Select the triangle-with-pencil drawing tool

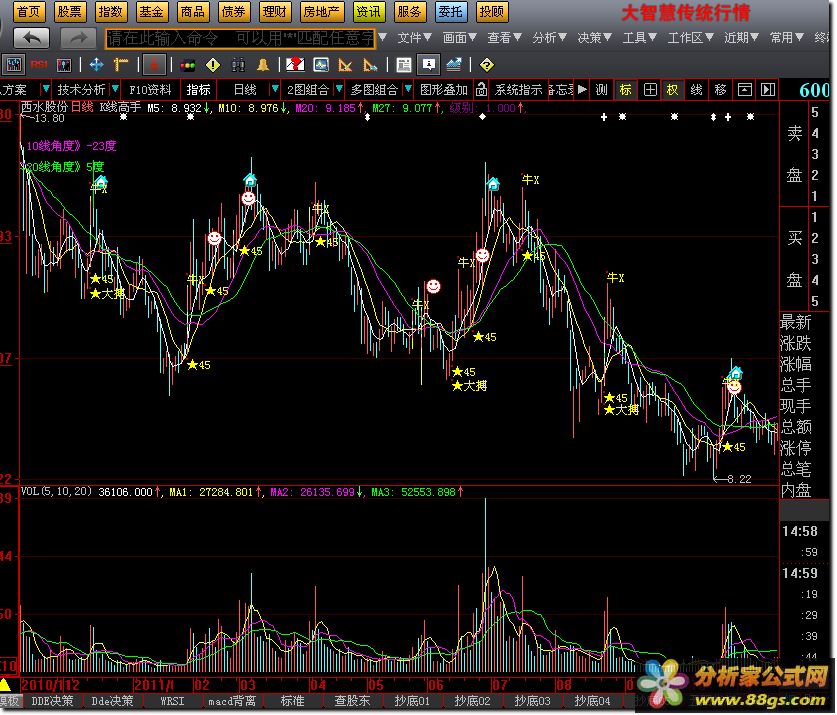370,65
